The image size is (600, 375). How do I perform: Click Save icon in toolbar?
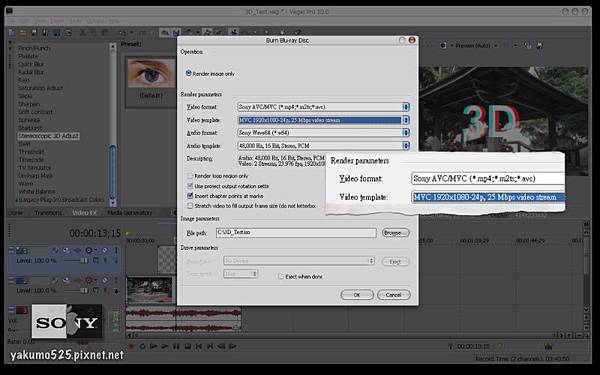[x=34, y=33]
